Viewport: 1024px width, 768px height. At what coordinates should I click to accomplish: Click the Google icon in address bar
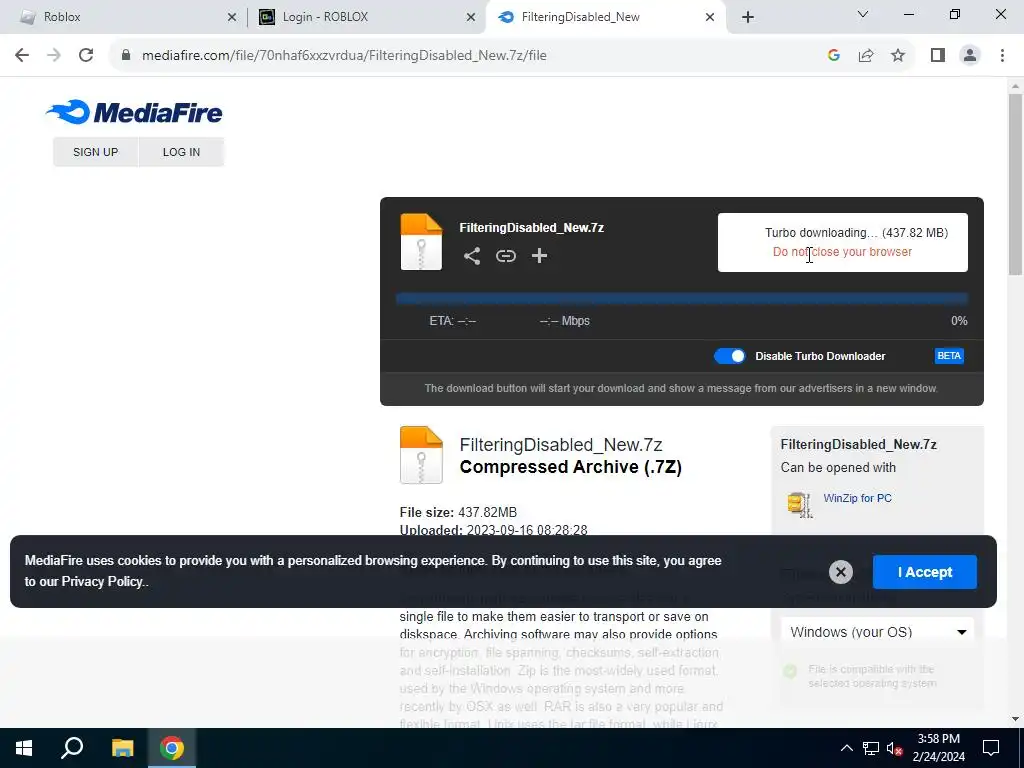tap(833, 56)
